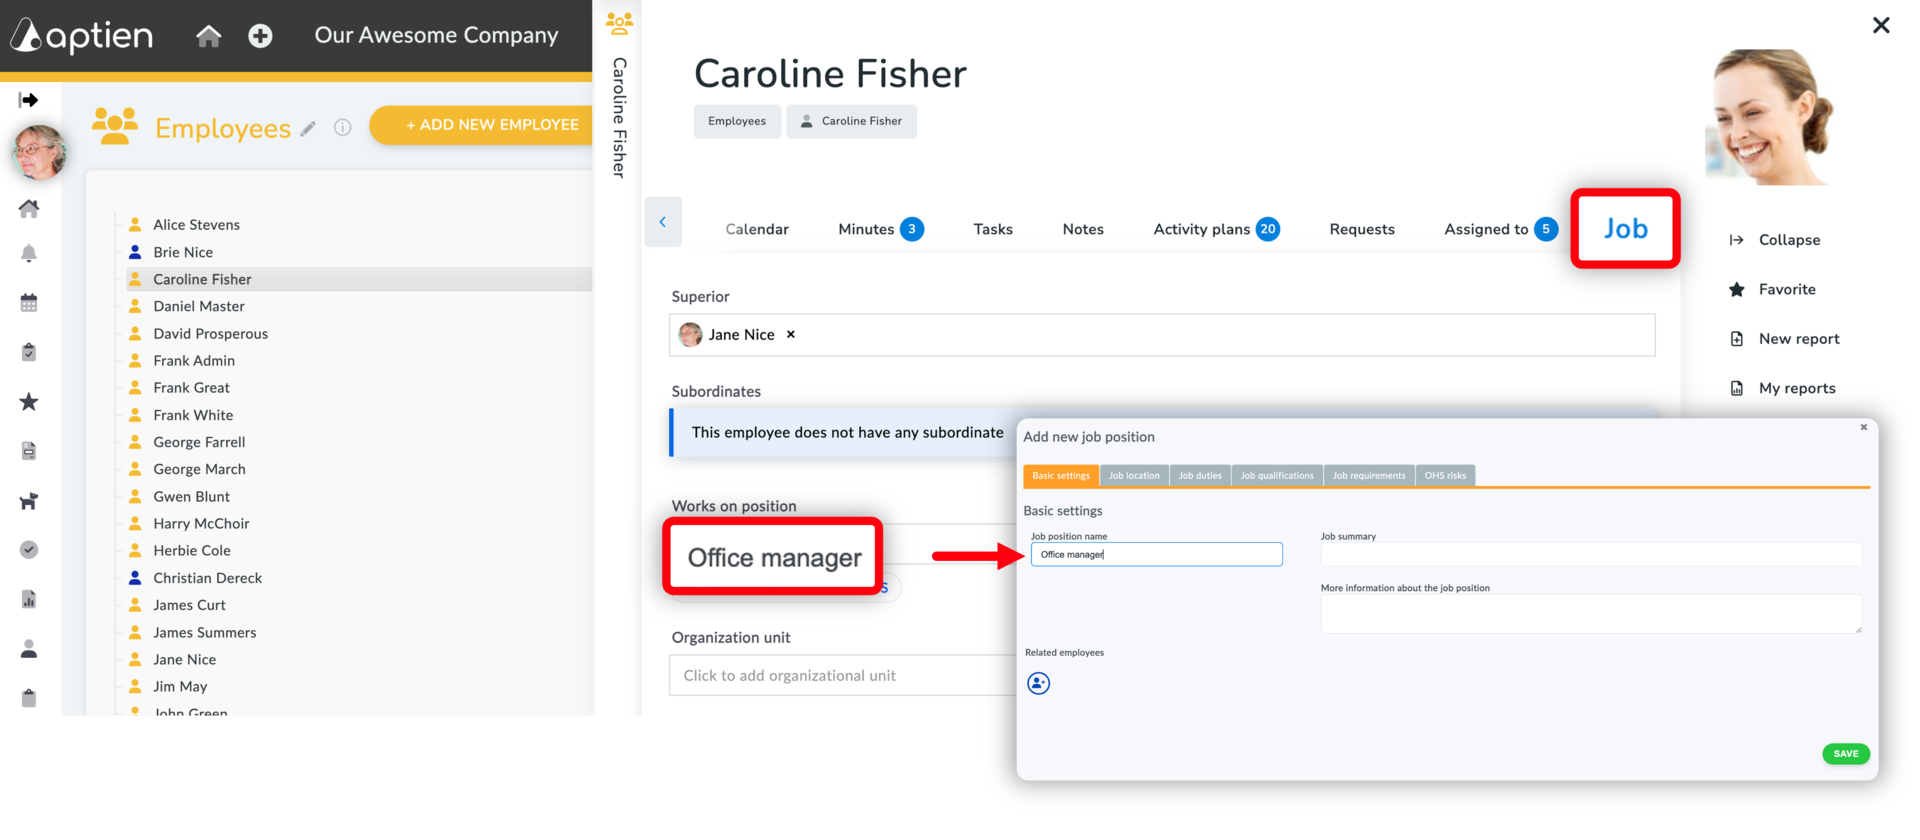Select Frank Great in employee list

pos(191,388)
